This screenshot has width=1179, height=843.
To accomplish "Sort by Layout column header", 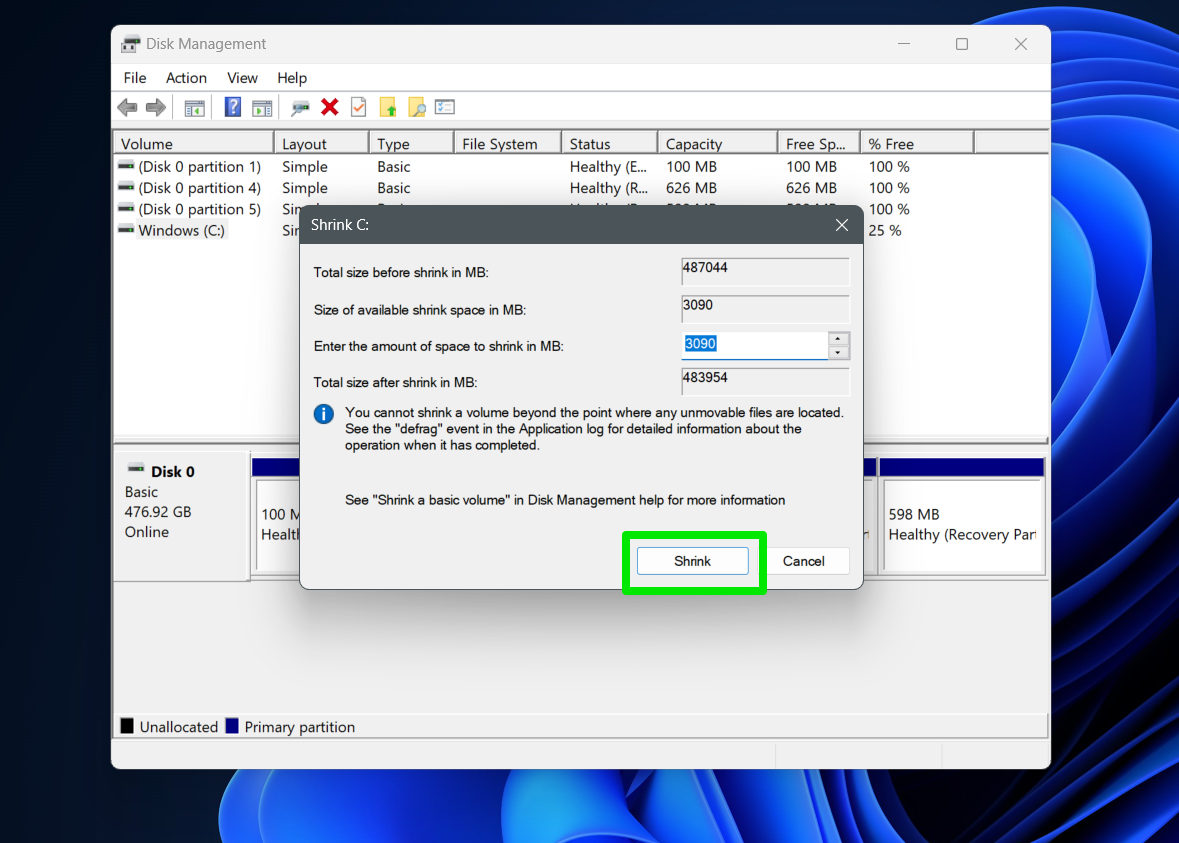I will [x=321, y=143].
